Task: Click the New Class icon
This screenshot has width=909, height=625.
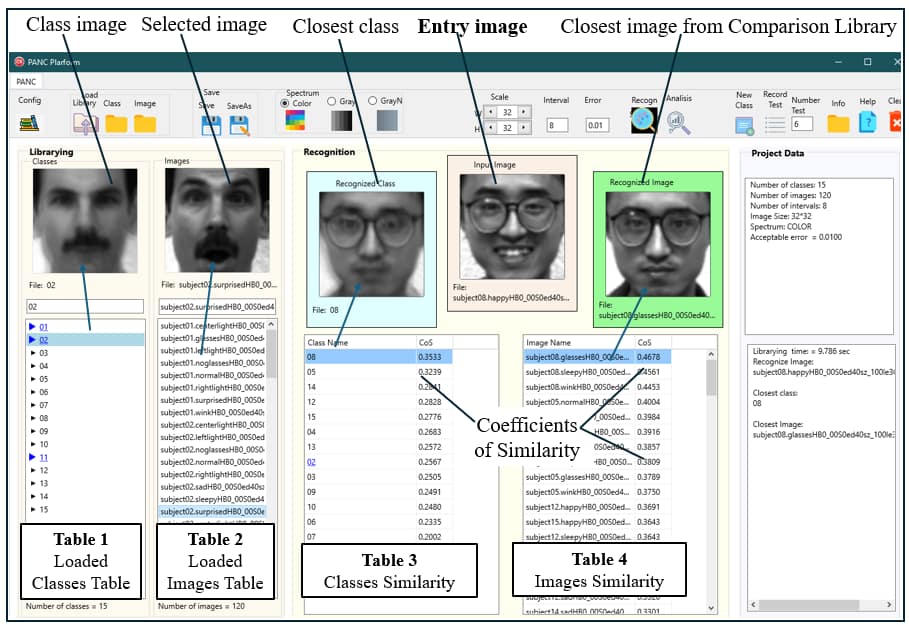Action: point(744,125)
